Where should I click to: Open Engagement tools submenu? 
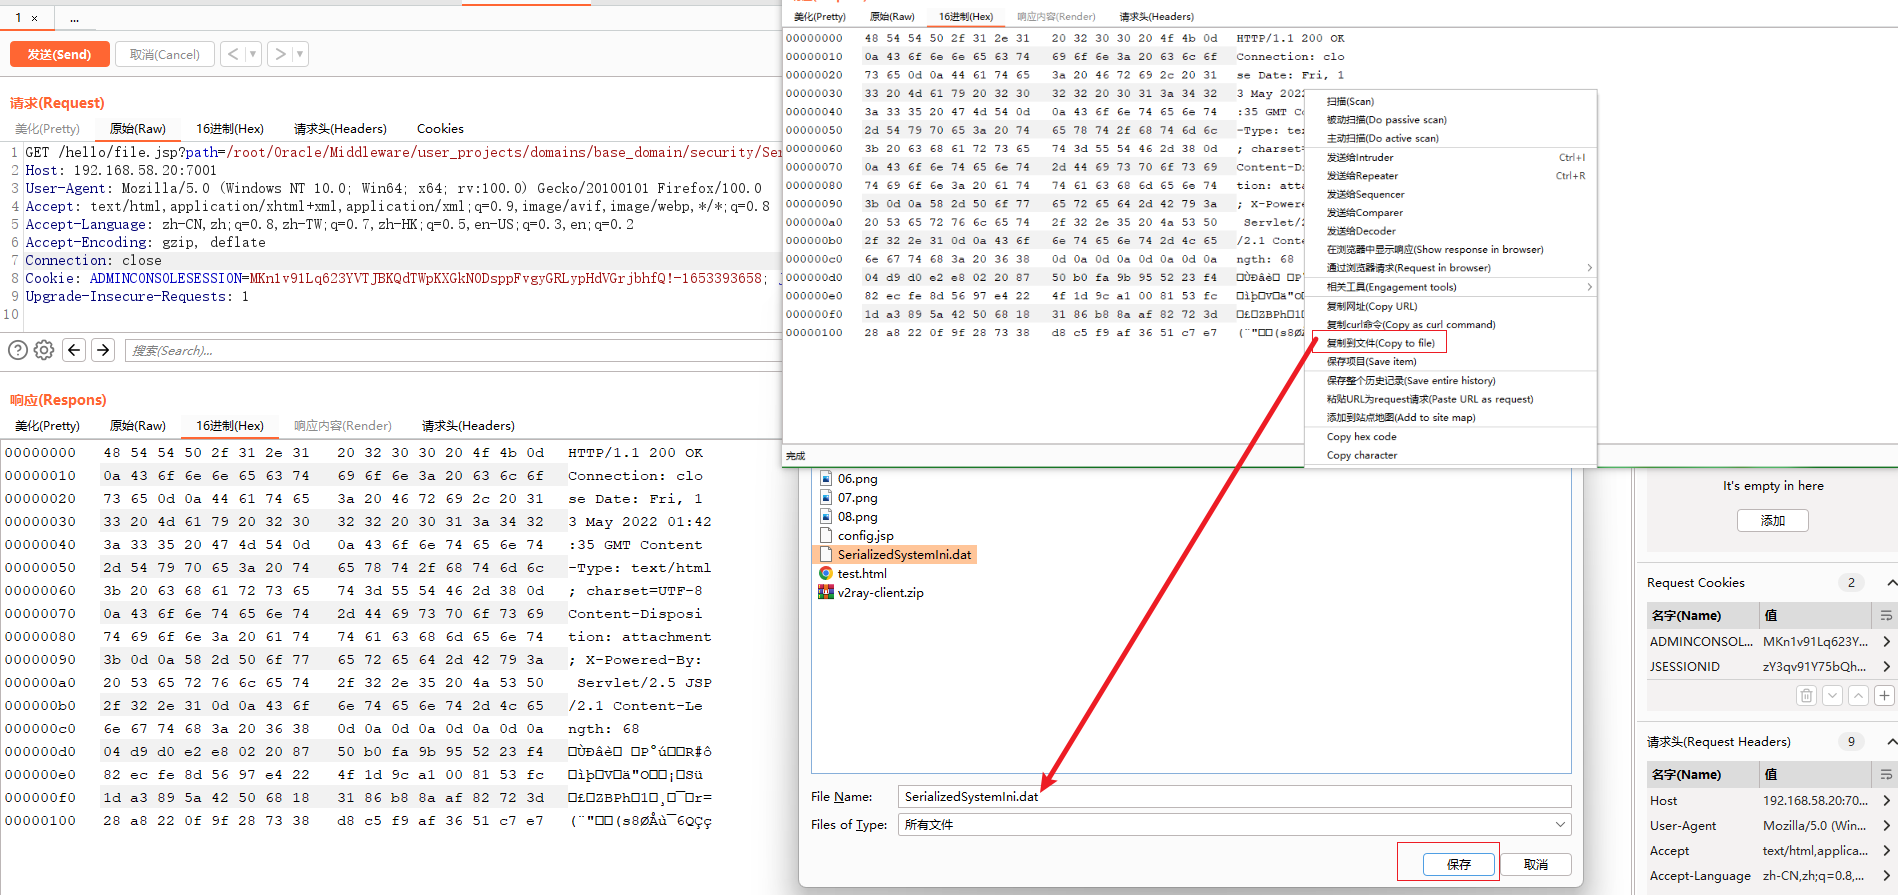[x=1451, y=287]
